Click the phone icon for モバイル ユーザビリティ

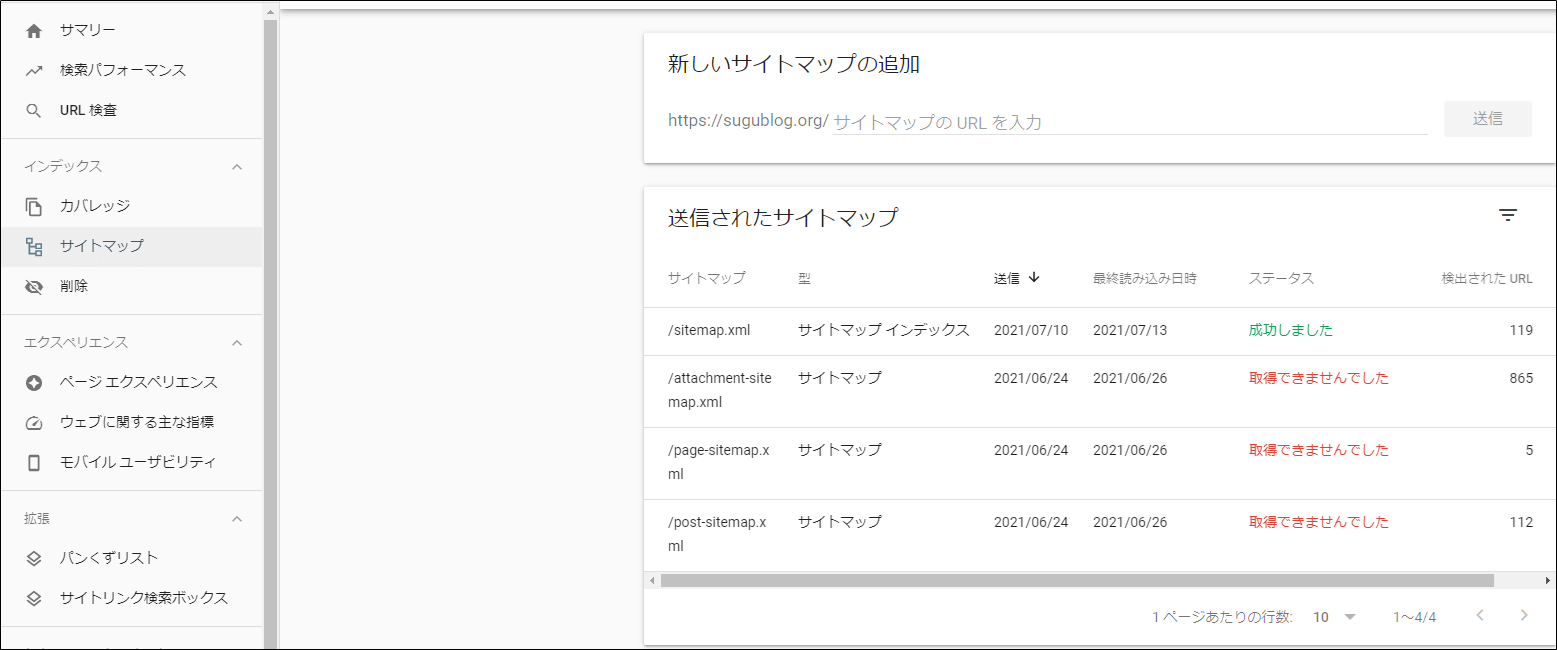(x=34, y=463)
